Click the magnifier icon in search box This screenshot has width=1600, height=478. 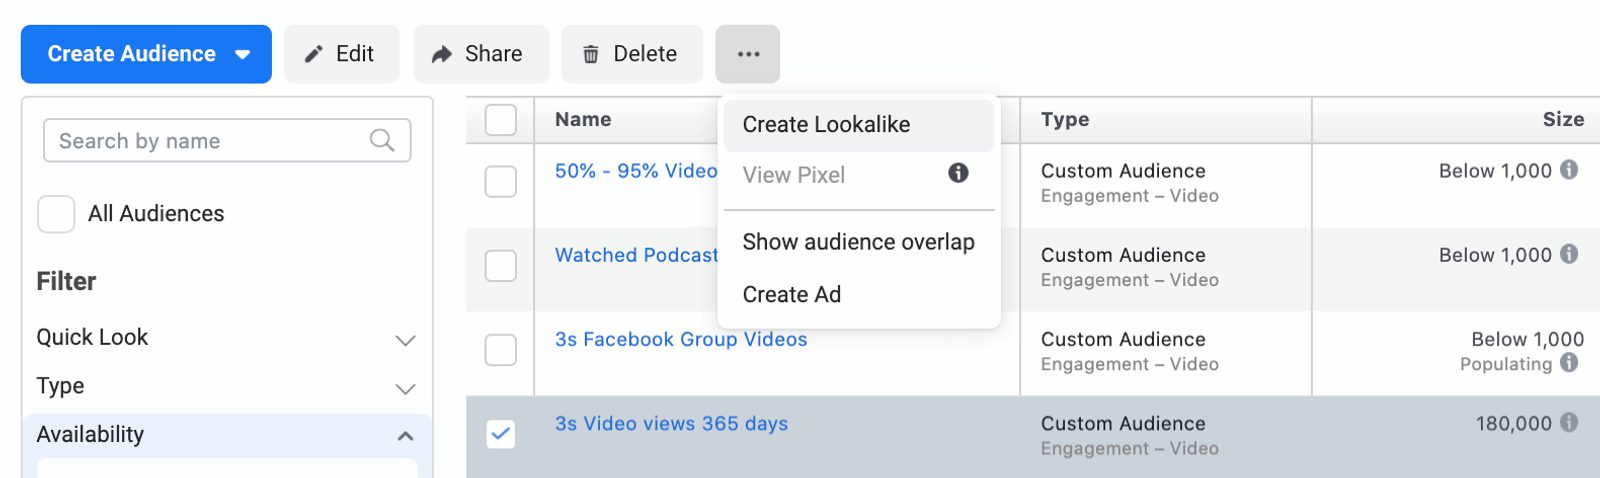pos(382,141)
